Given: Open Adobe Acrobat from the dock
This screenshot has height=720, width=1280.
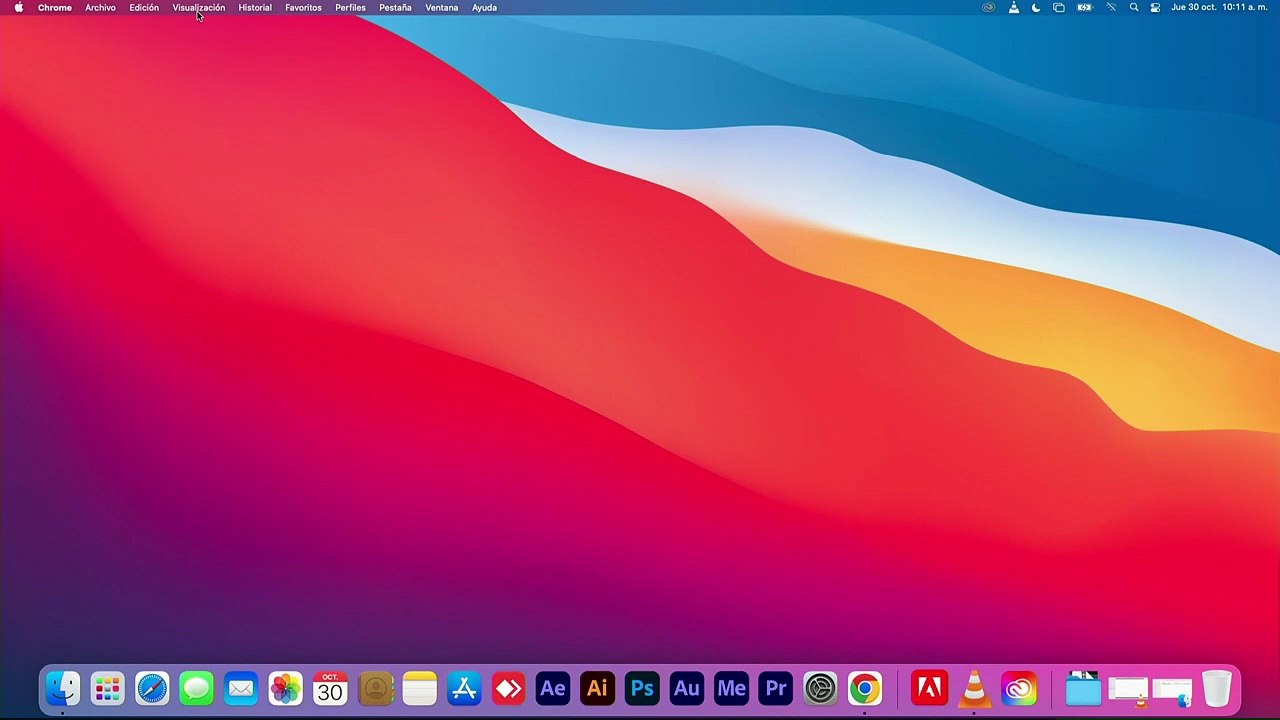Looking at the screenshot, I should click(x=929, y=688).
